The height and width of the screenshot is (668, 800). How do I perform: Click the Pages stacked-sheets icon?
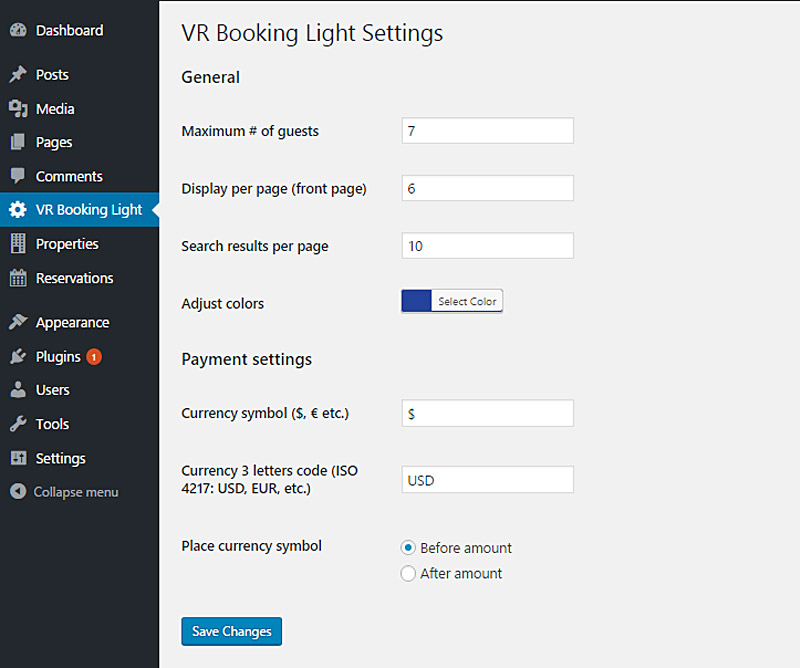point(18,142)
